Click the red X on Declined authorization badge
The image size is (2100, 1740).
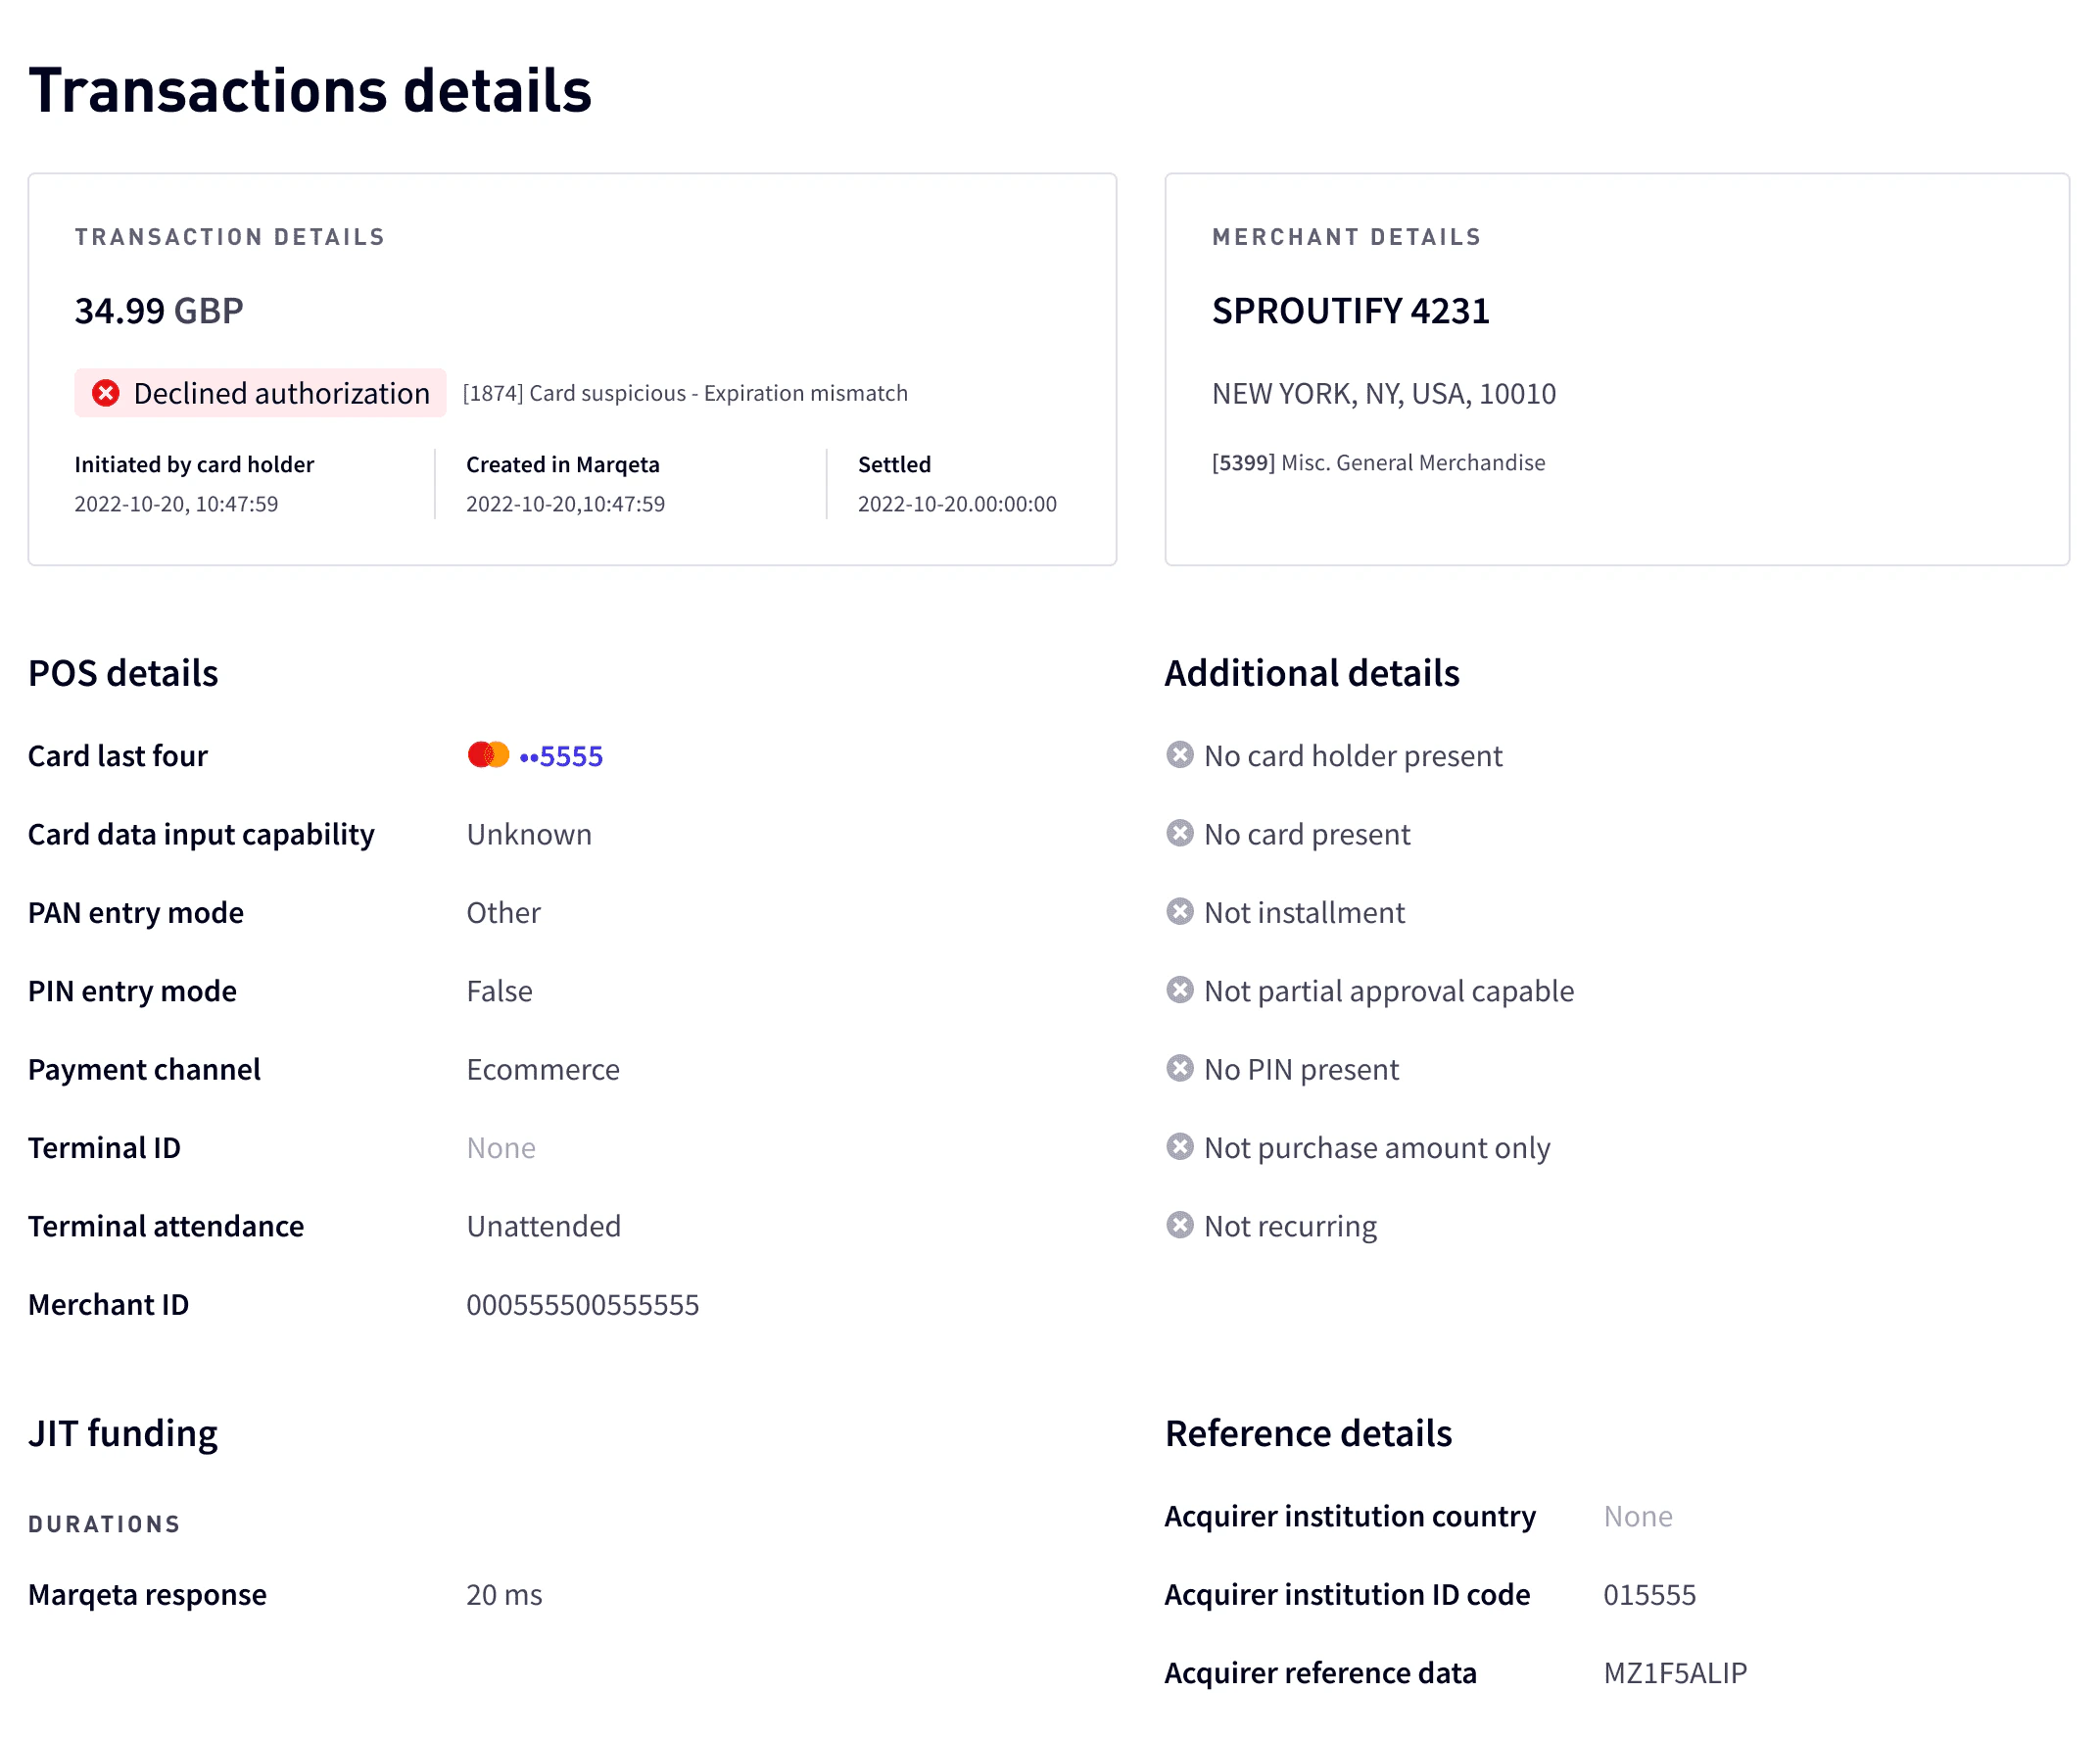click(108, 393)
